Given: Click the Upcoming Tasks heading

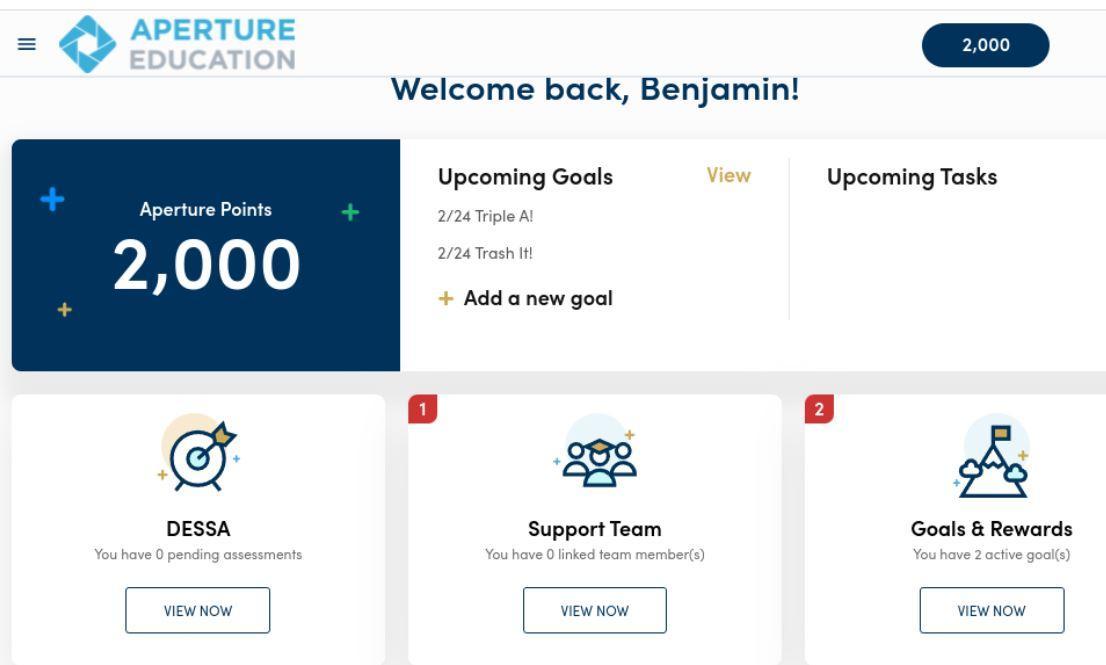Looking at the screenshot, I should (912, 177).
